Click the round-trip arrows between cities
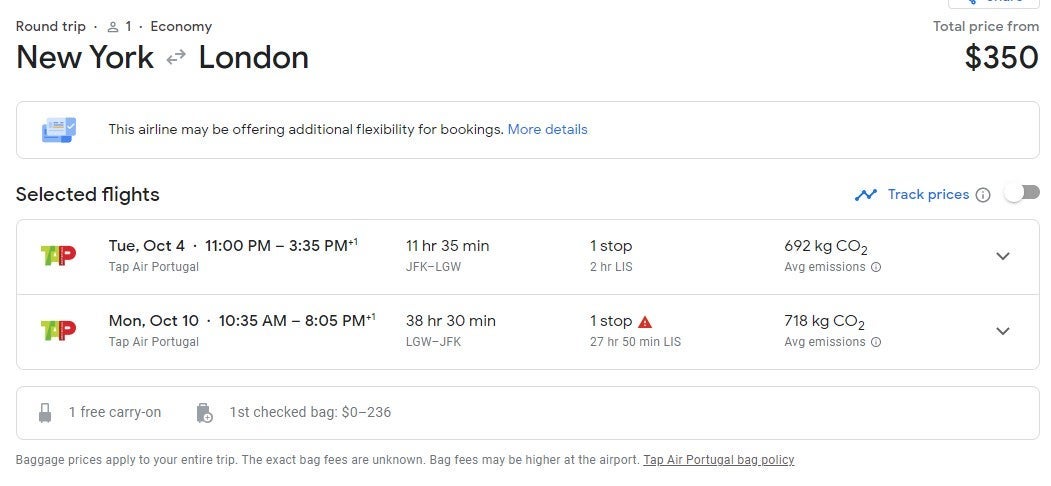Viewport: 1051px width, 486px height. click(176, 58)
